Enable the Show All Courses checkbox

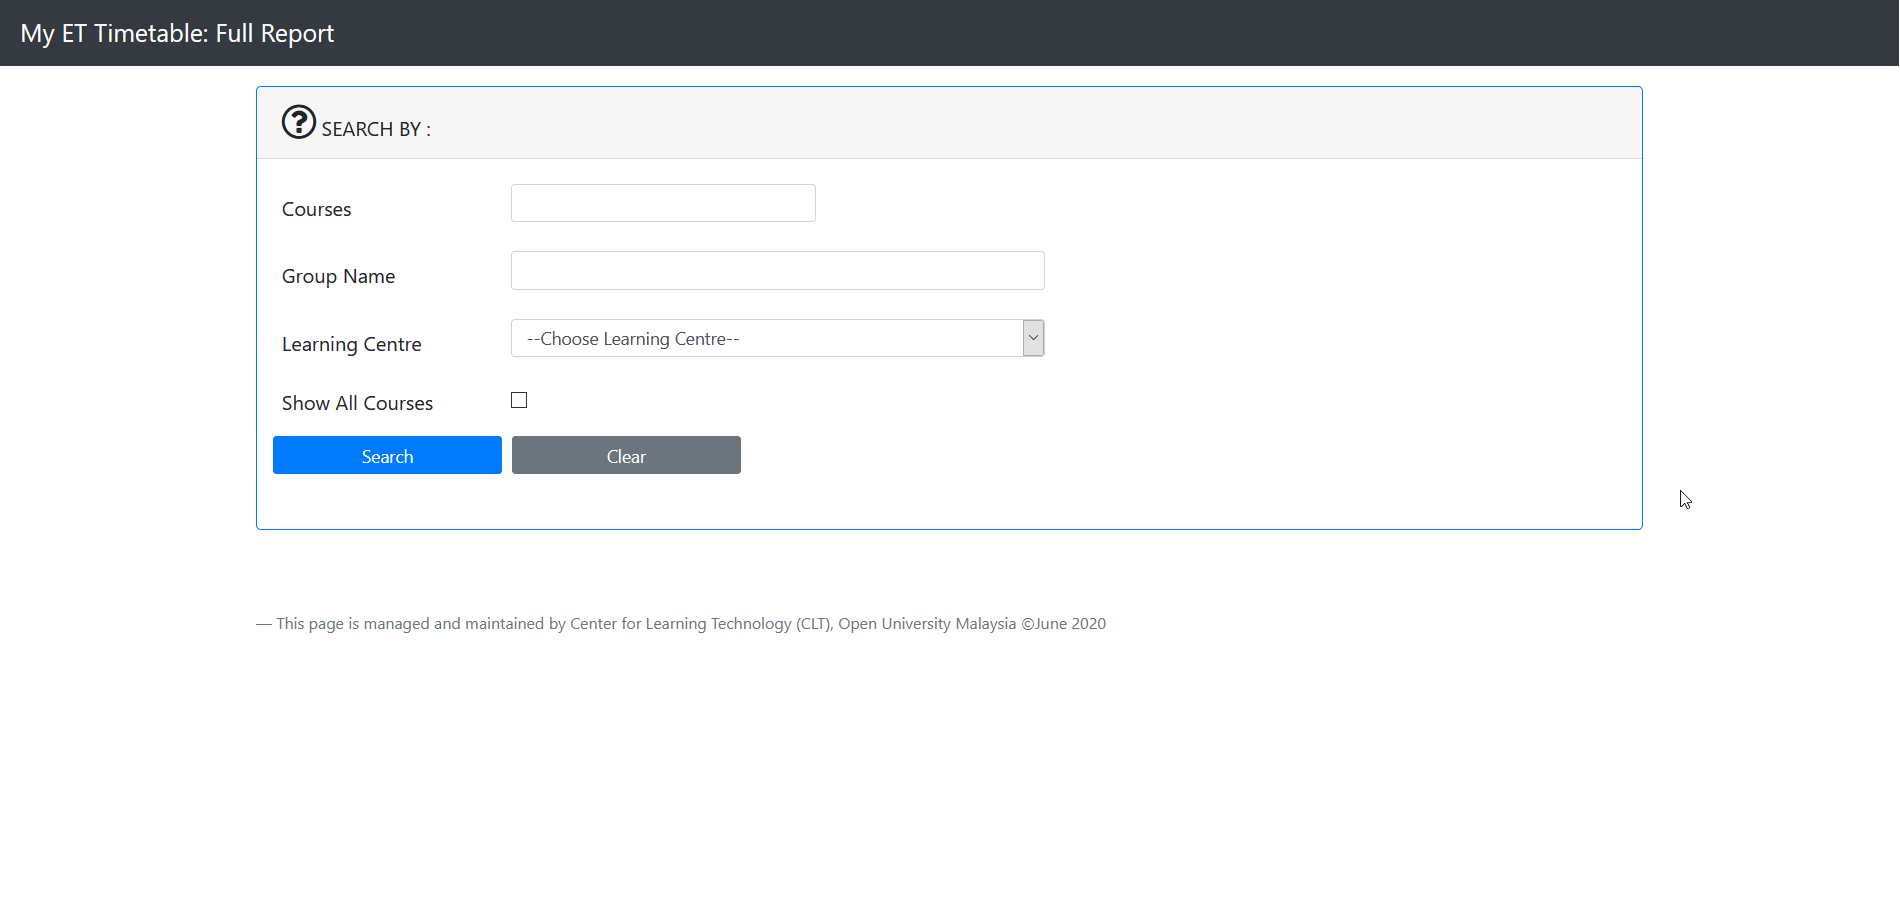519,400
